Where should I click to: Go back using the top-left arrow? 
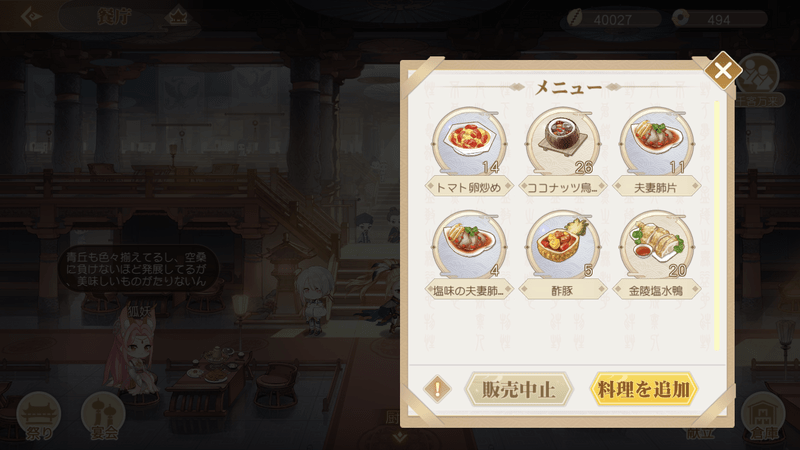coord(31,16)
